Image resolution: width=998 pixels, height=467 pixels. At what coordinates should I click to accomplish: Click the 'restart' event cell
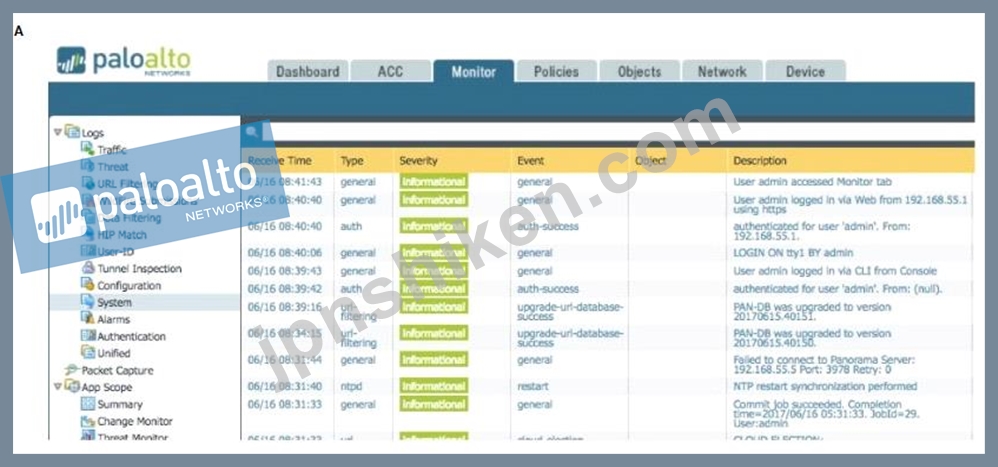click(533, 386)
